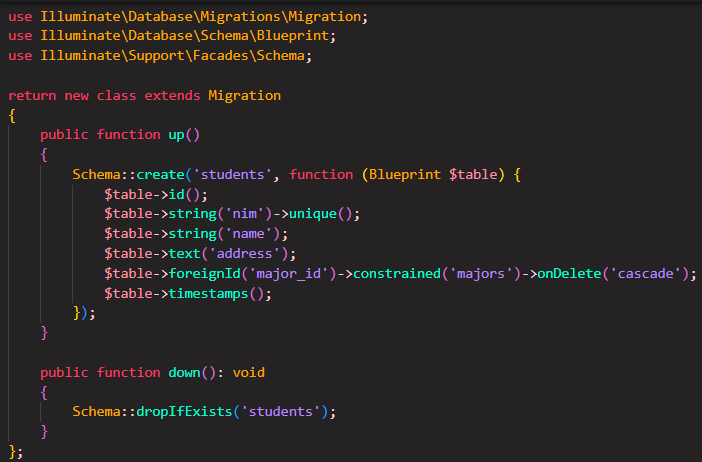Click the 'students' string in Schema::create
The image size is (702, 462).
point(232,175)
